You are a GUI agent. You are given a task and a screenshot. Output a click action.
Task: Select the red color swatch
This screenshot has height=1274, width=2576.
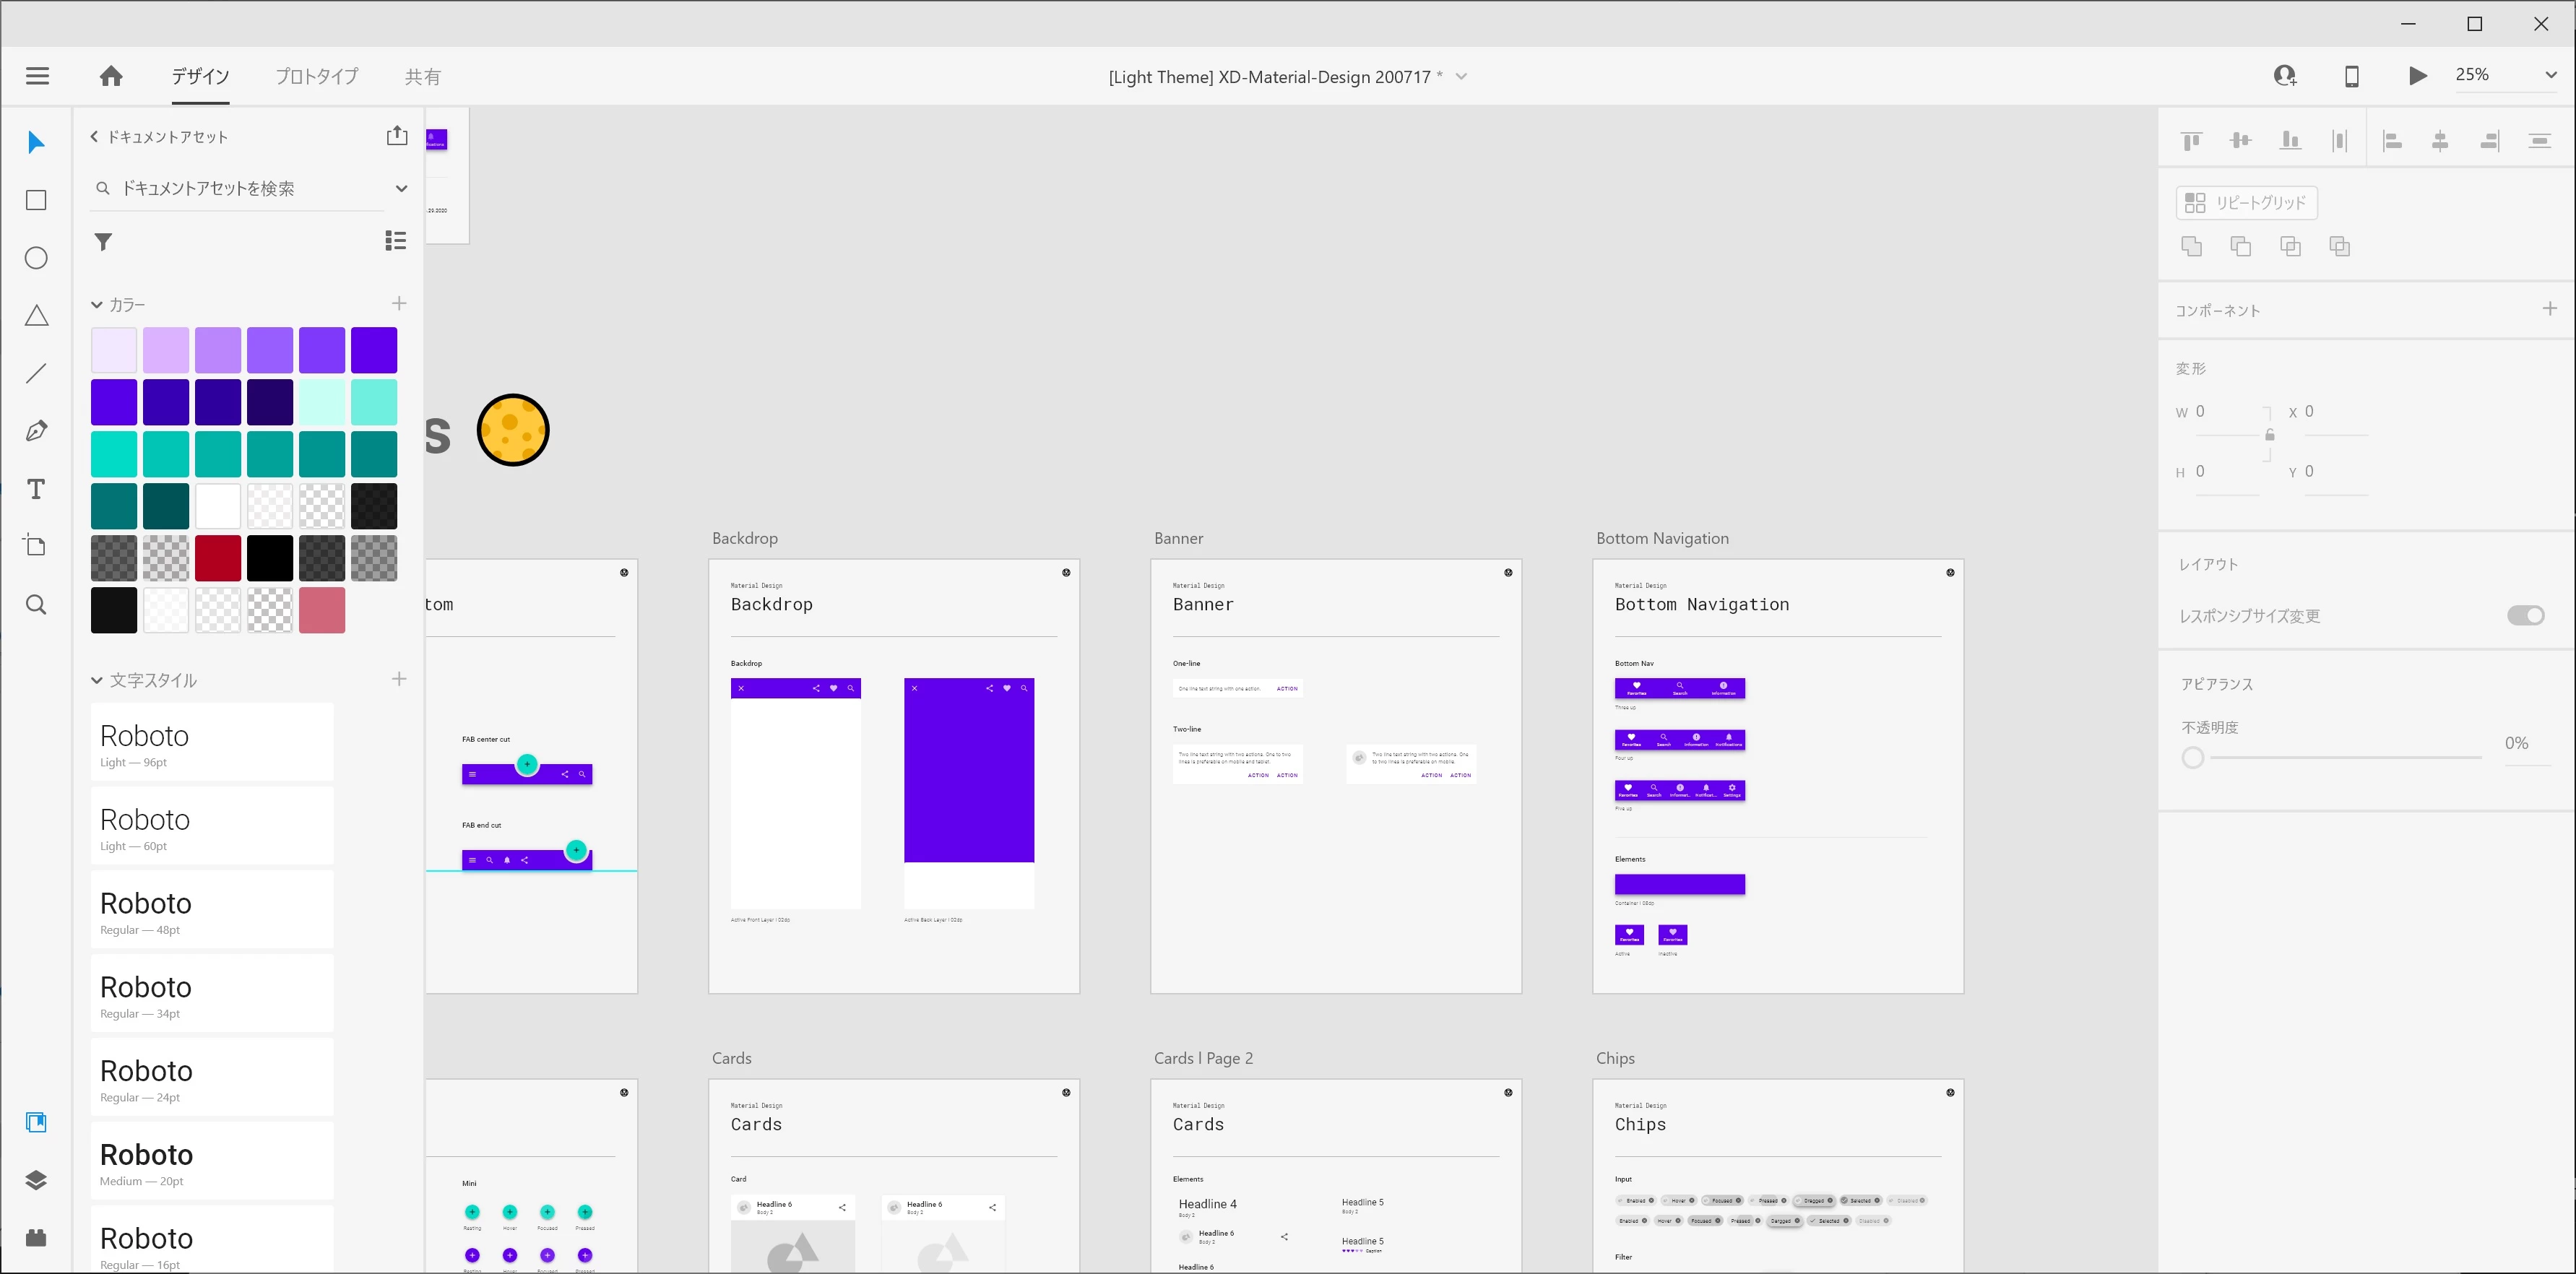point(218,558)
